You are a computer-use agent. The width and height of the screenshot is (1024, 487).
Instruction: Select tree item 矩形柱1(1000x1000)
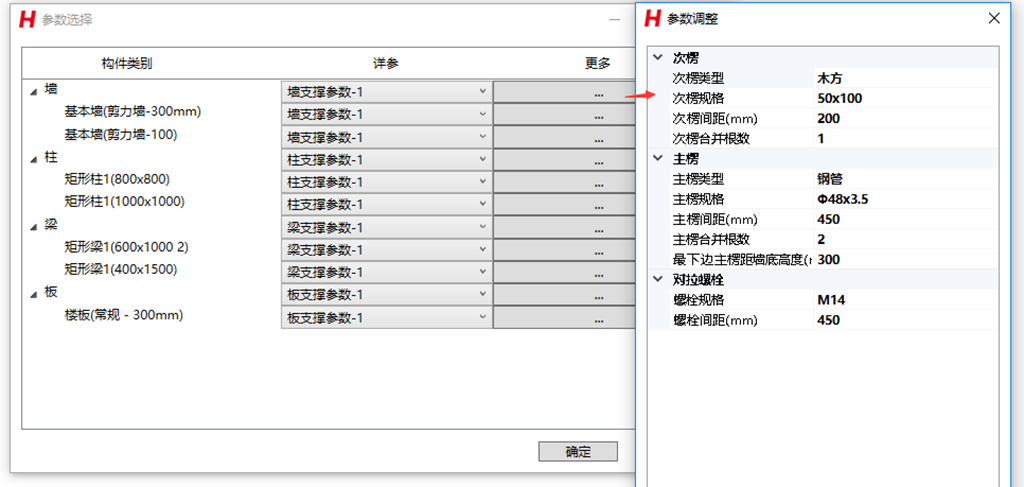124,202
